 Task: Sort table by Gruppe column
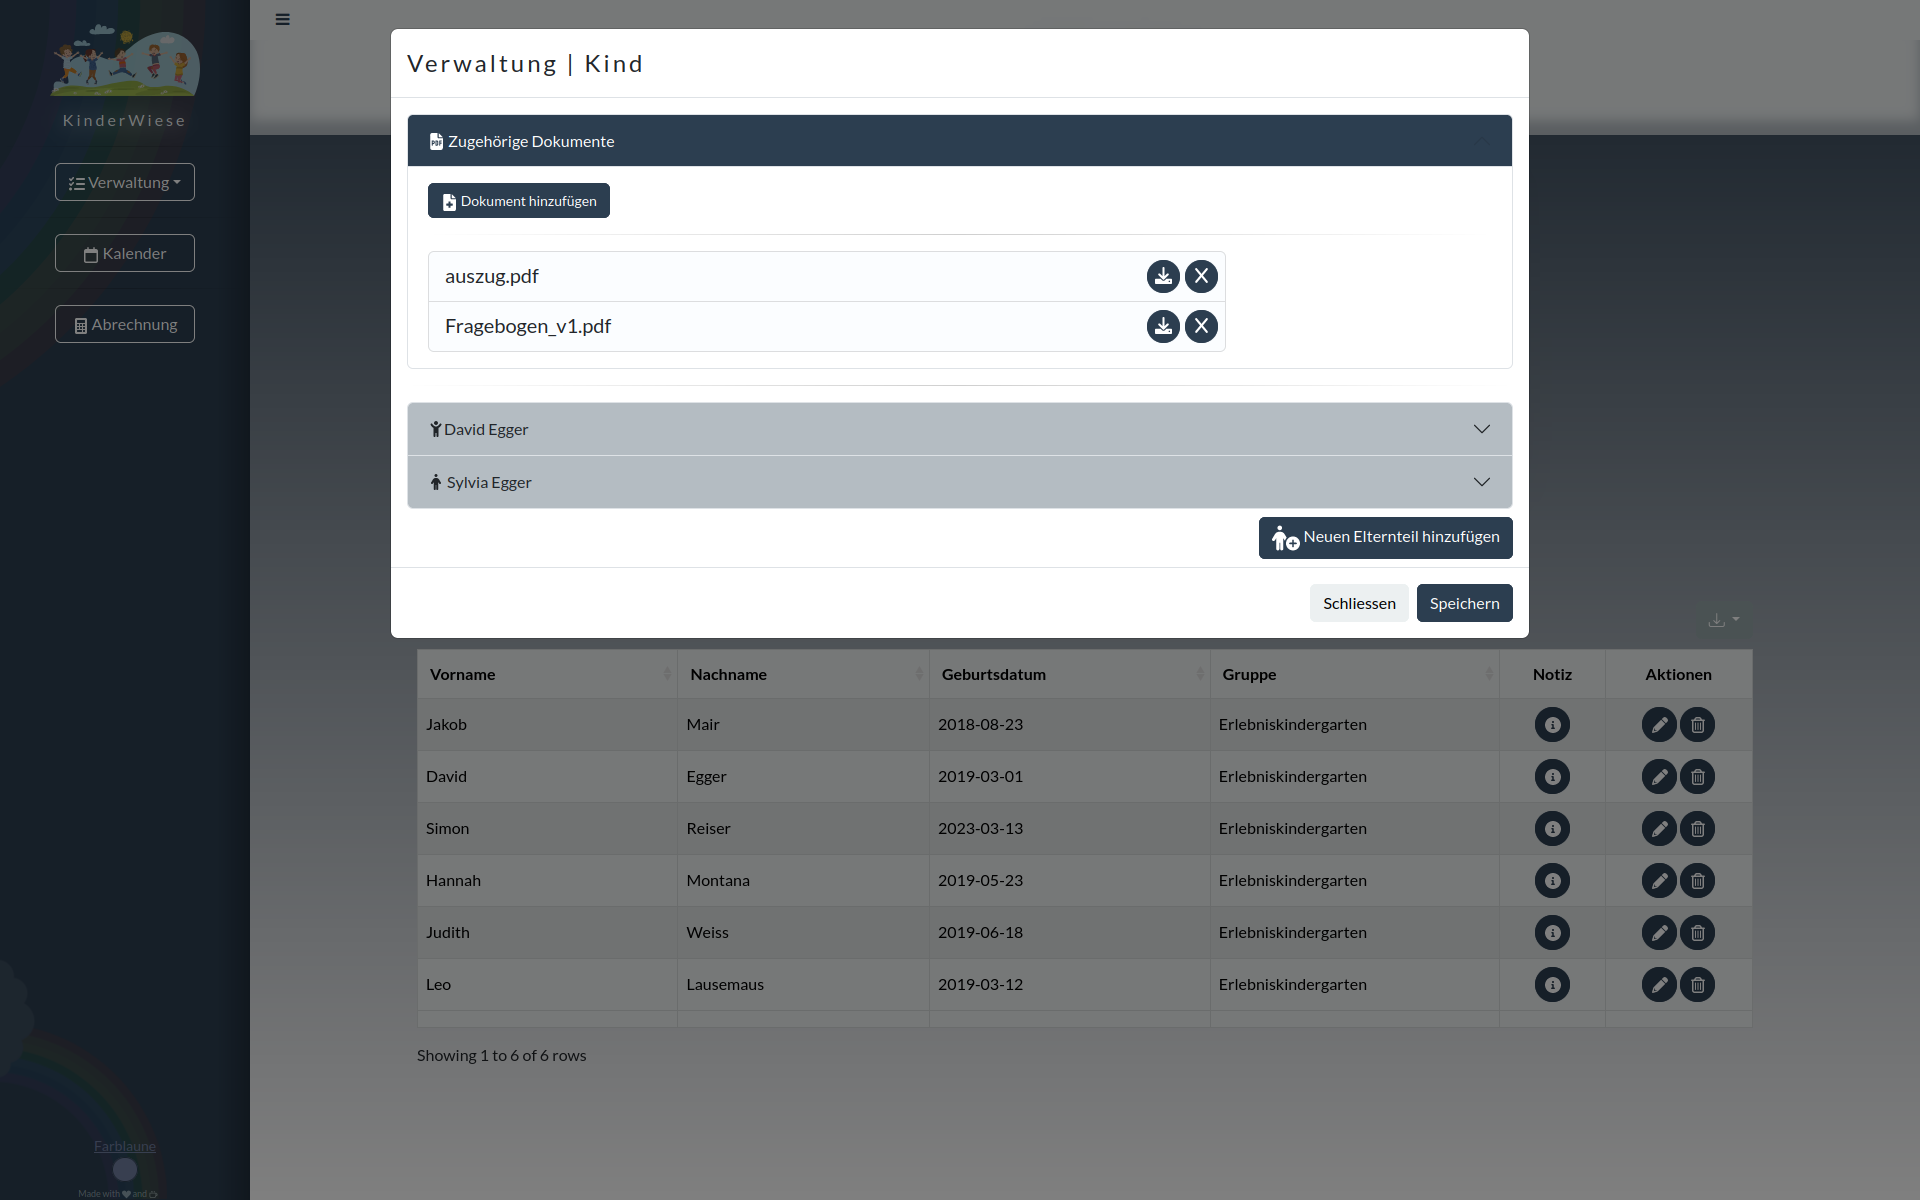tap(1355, 674)
